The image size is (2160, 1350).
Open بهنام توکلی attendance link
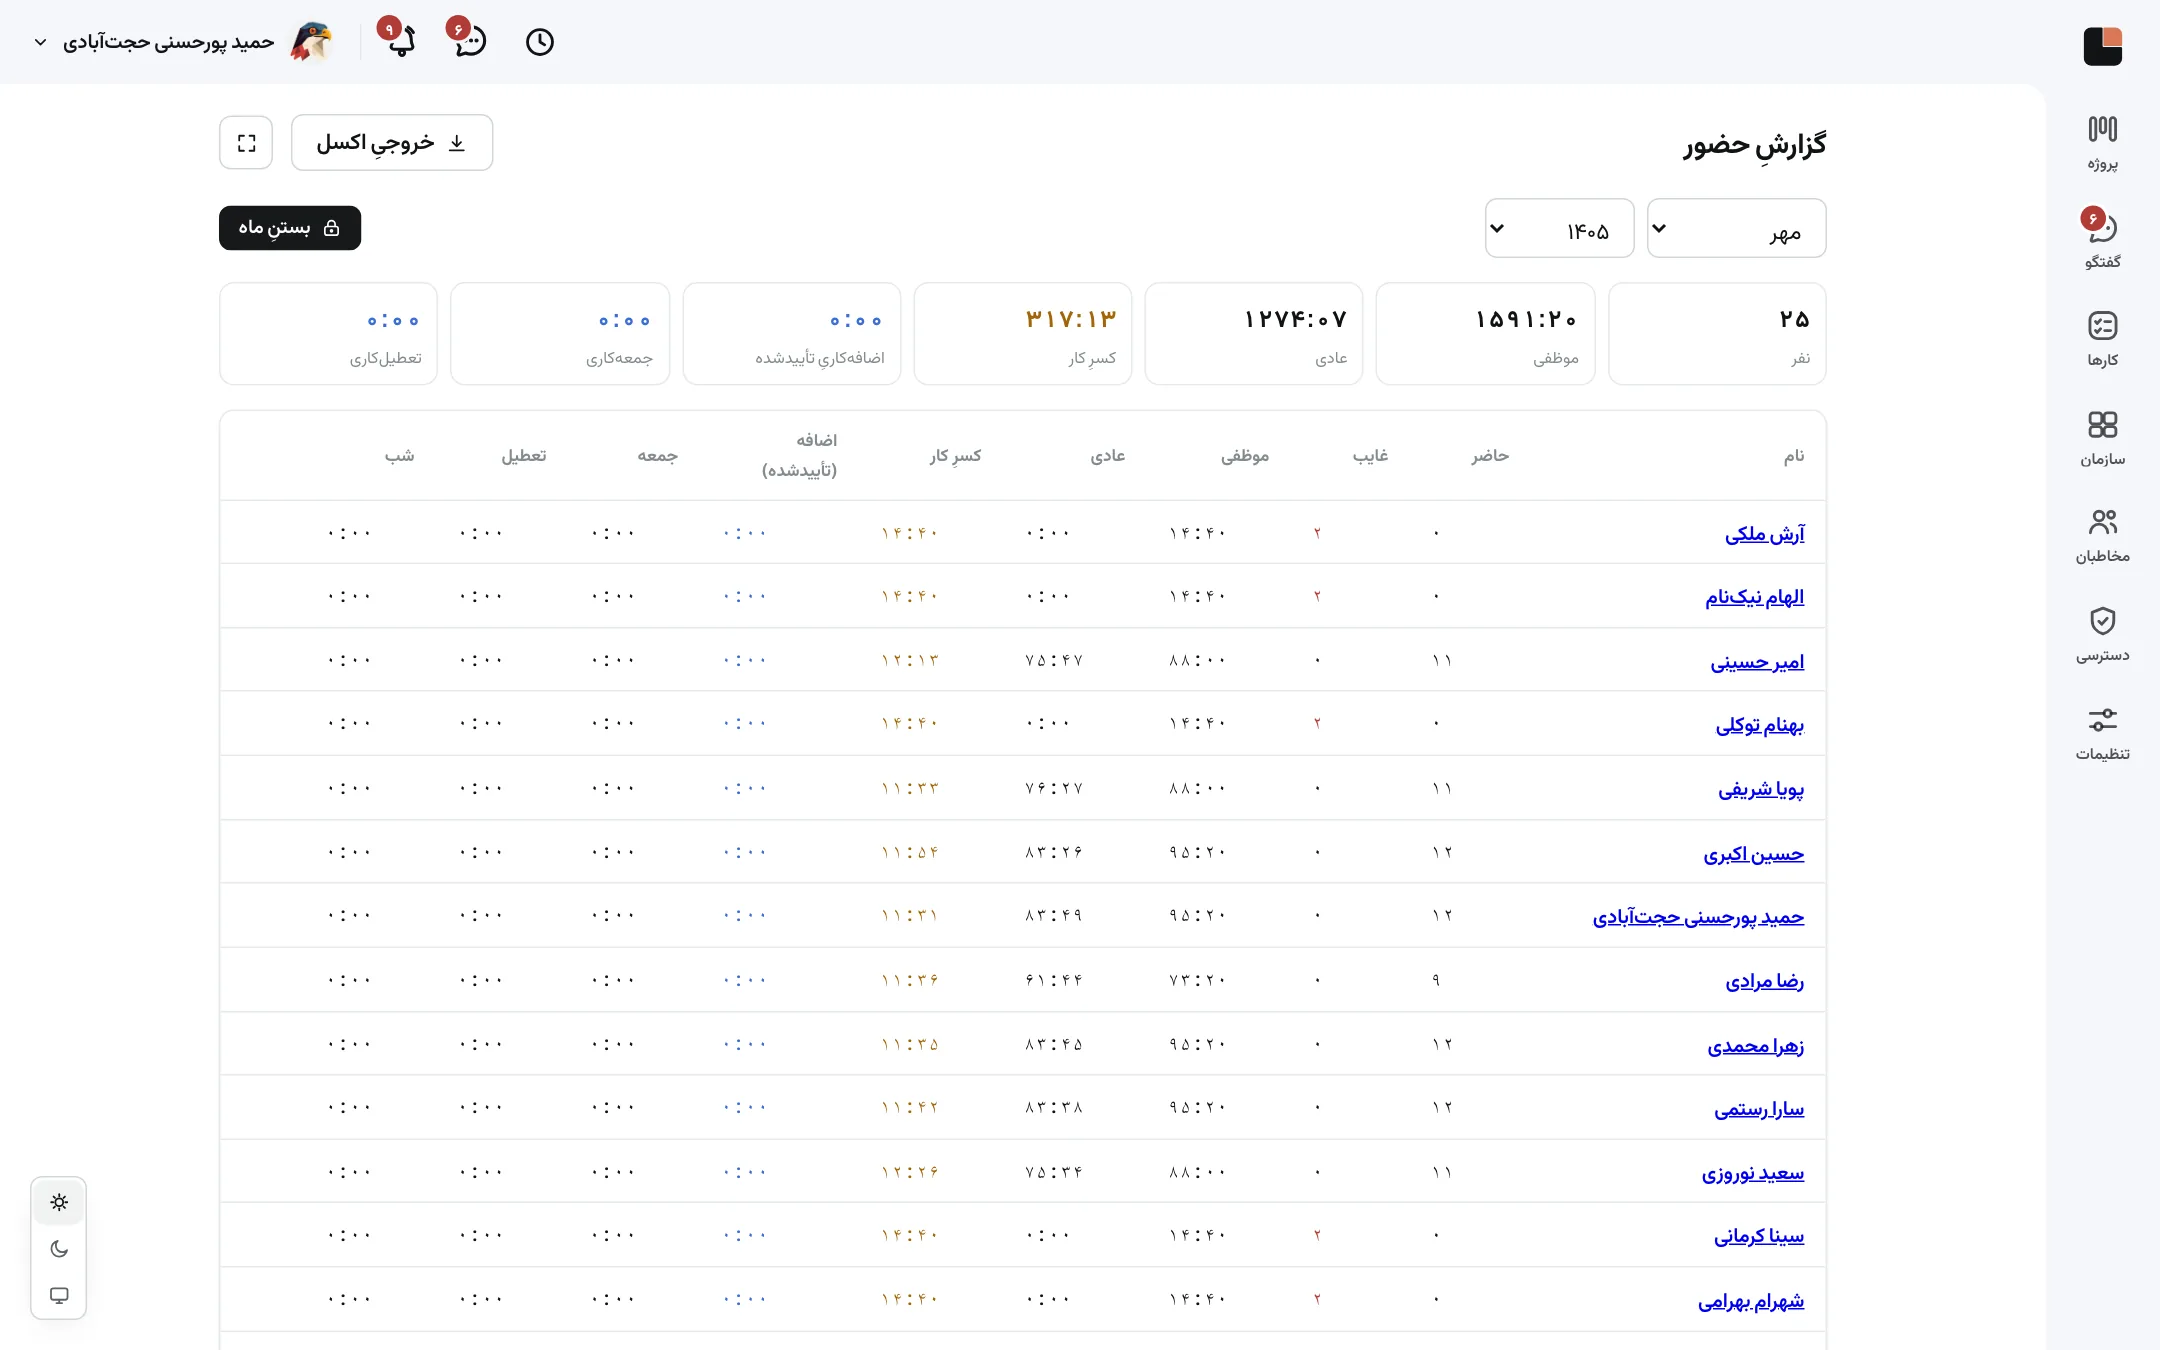(1760, 725)
